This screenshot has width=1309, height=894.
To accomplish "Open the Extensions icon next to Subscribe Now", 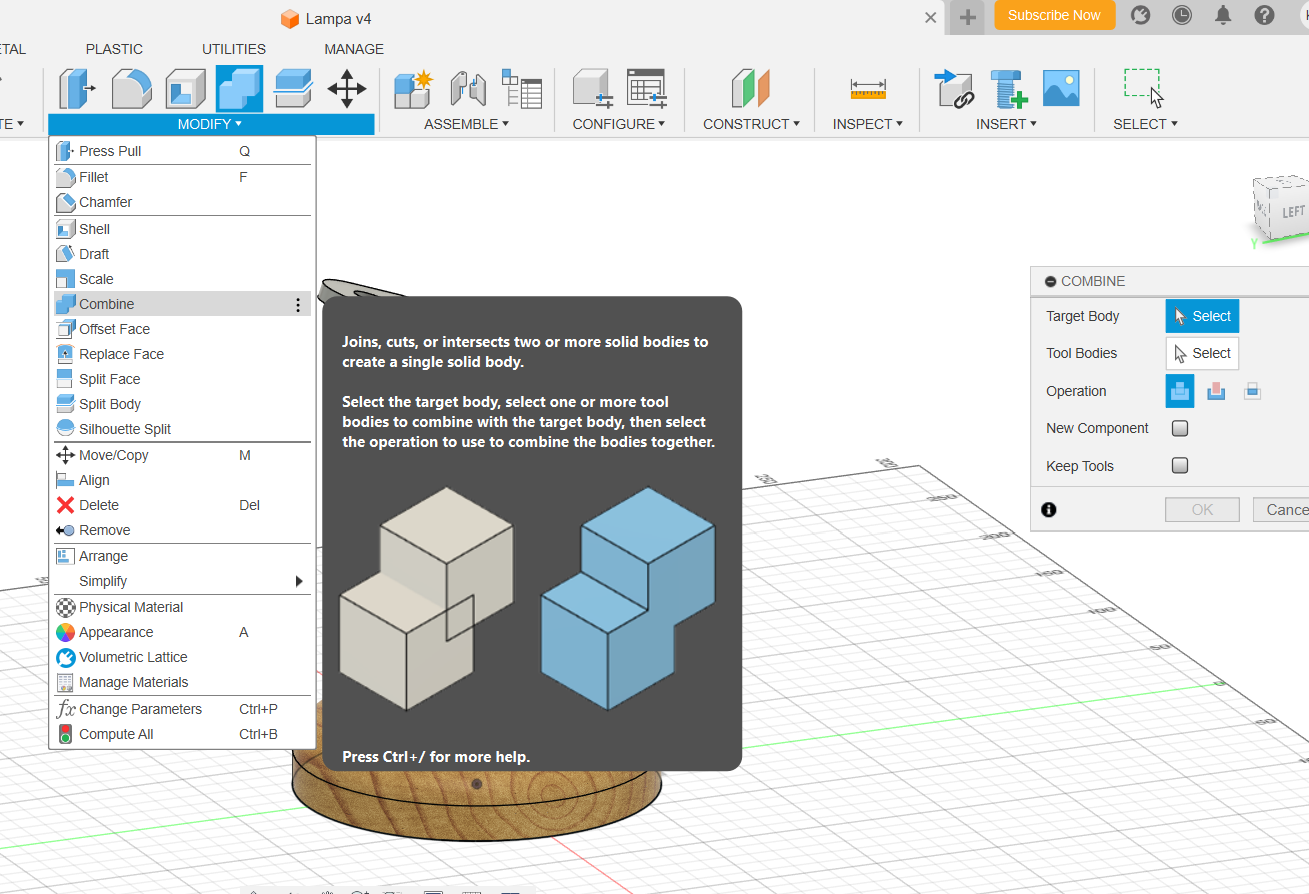I will pyautogui.click(x=1140, y=15).
